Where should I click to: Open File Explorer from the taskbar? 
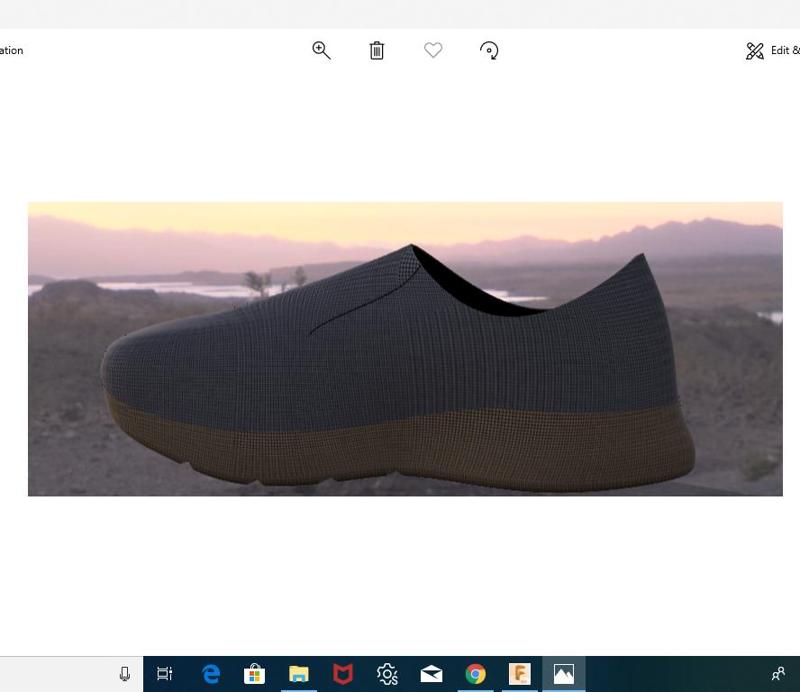click(300, 673)
